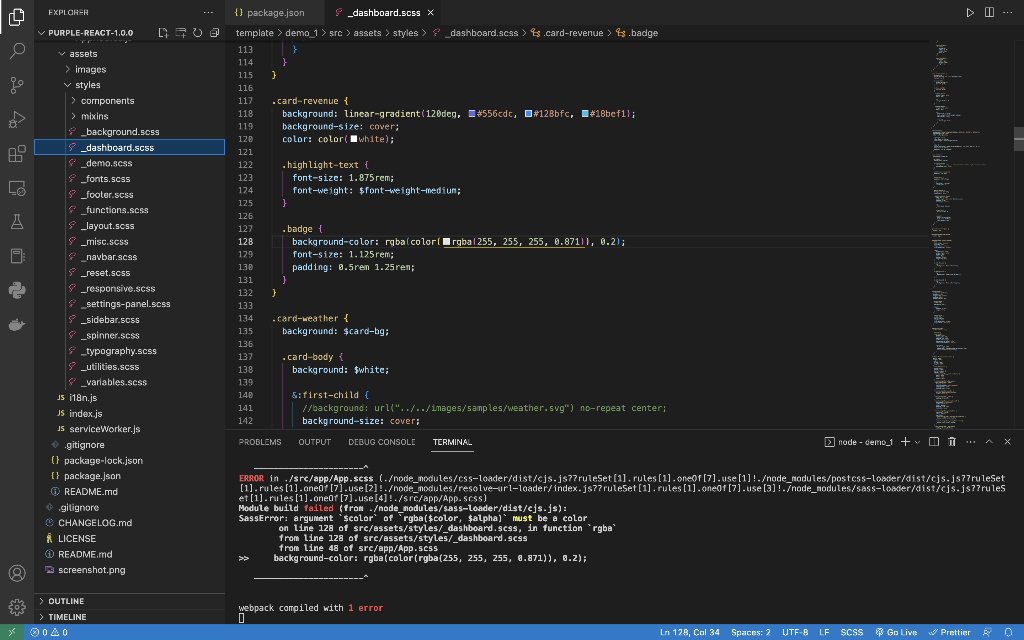The height and width of the screenshot is (640, 1024).
Task: Expand the images folder
Action: (x=90, y=69)
